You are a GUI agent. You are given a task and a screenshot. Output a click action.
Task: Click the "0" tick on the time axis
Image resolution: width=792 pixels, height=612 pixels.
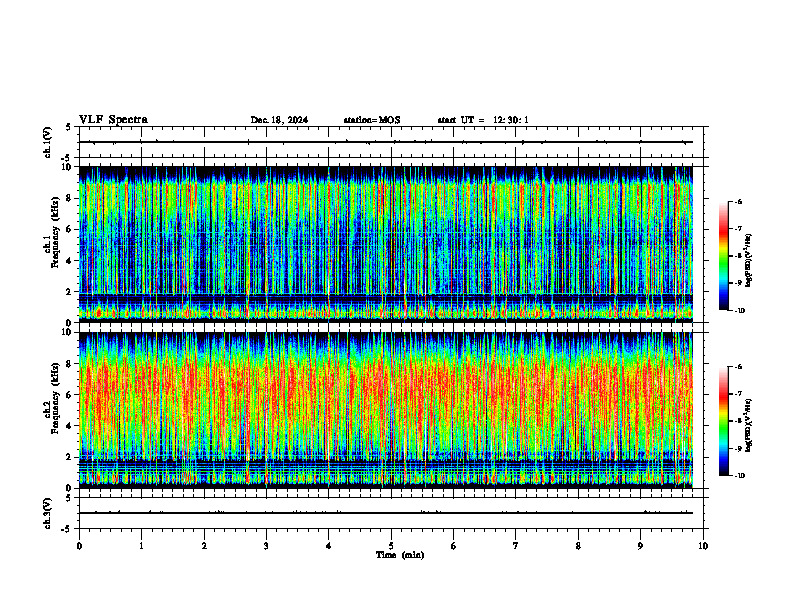tap(79, 546)
